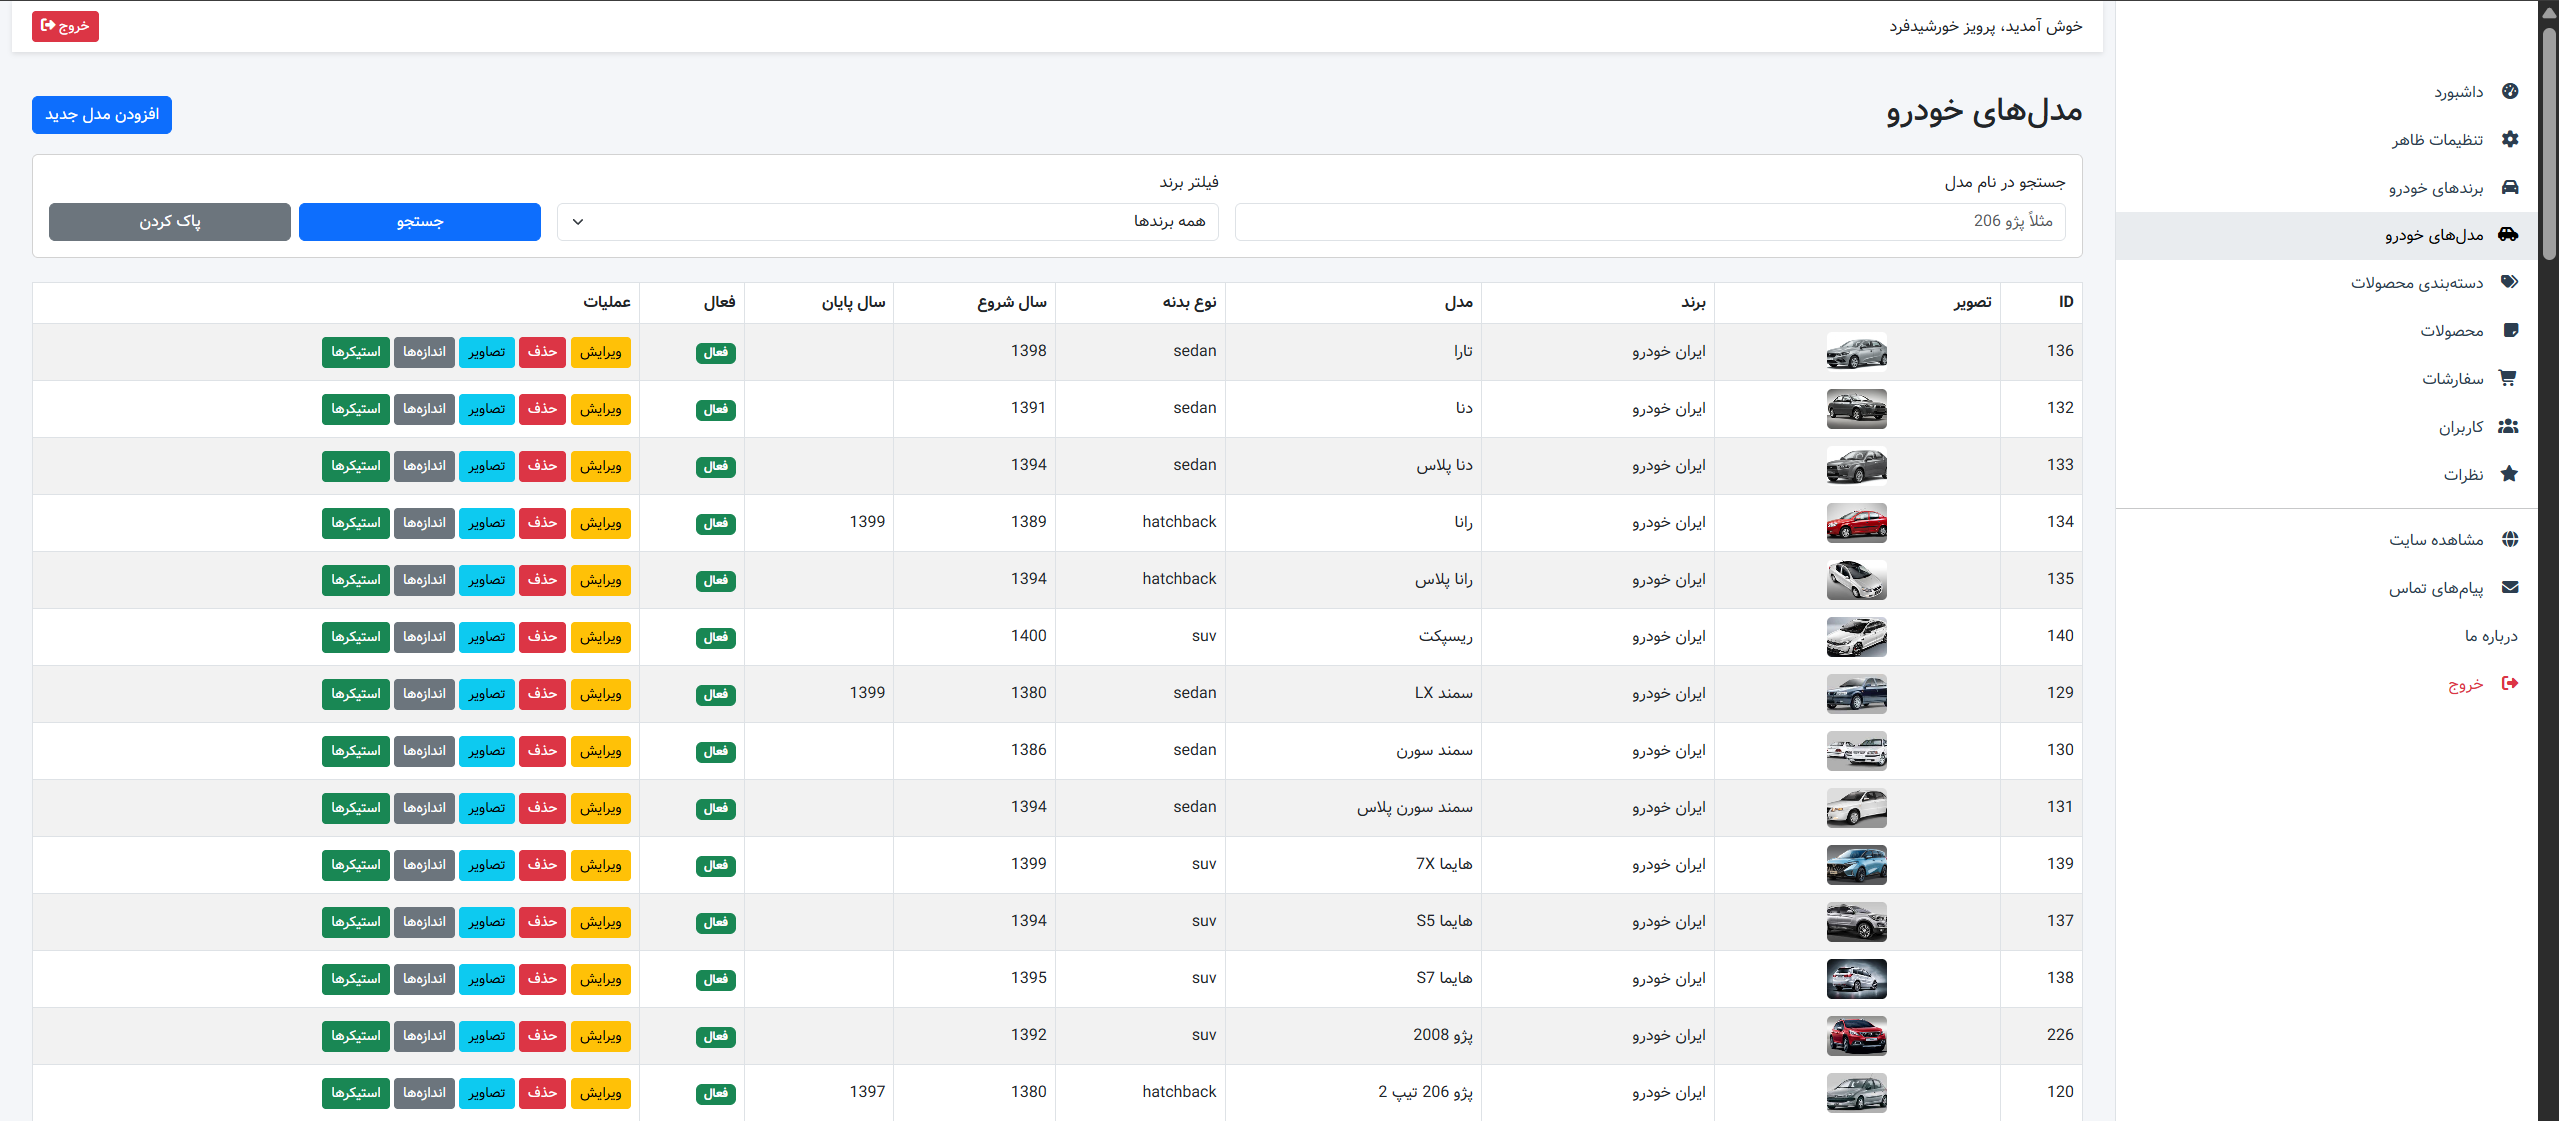Click the orders shopping cart icon
2559x1121 pixels.
(x=2507, y=378)
